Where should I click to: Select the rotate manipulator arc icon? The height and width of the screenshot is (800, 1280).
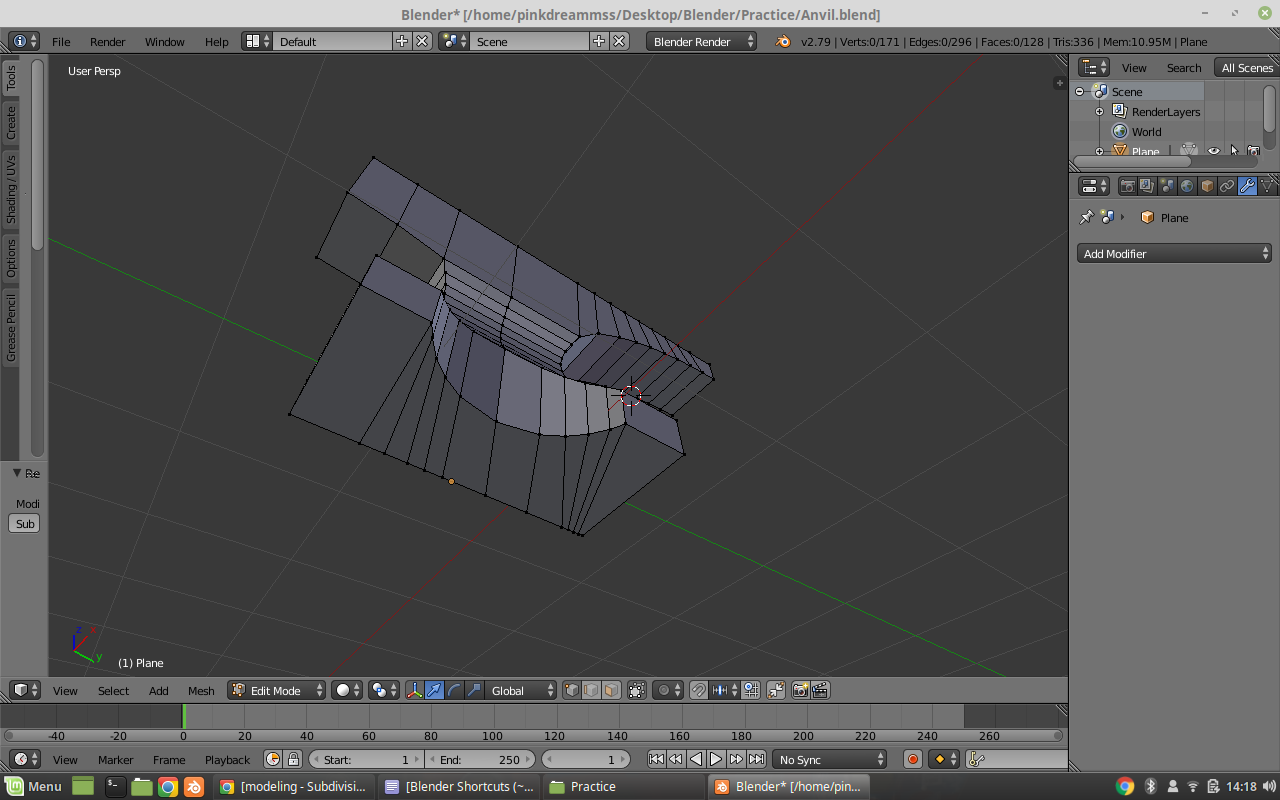[454, 690]
